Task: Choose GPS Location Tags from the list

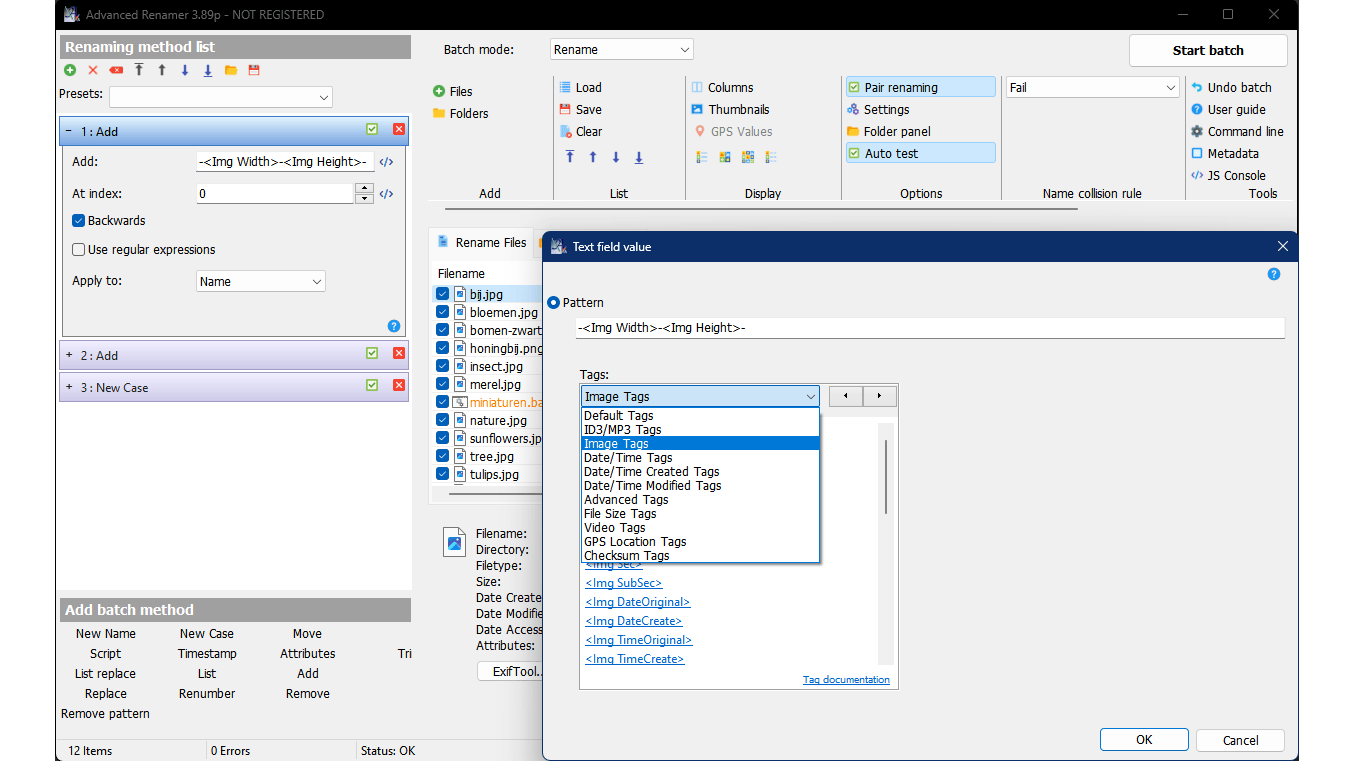Action: click(x=700, y=541)
